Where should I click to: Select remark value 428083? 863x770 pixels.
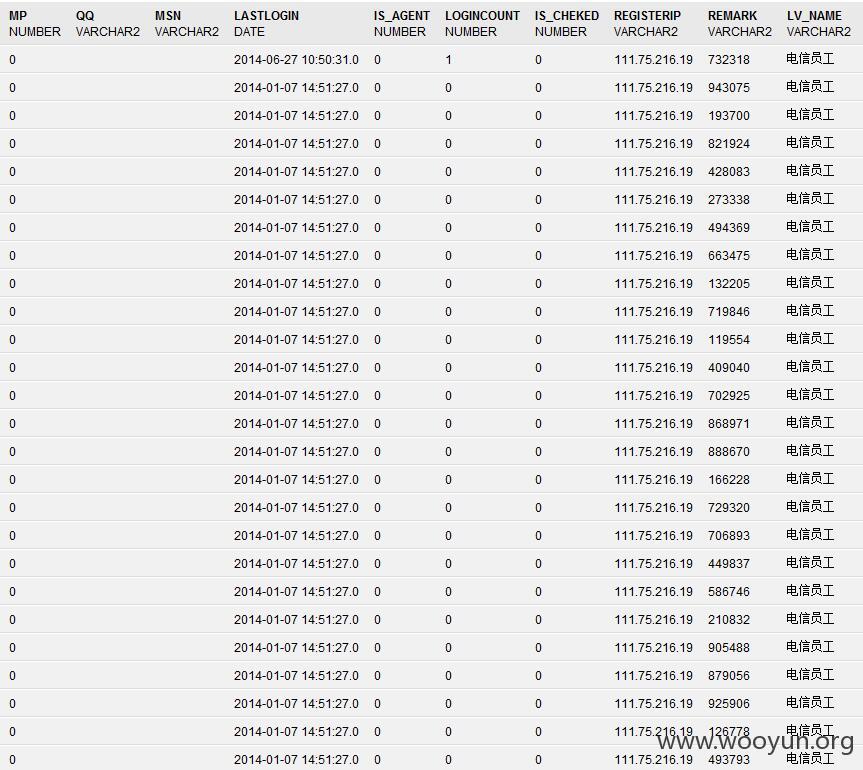pyautogui.click(x=729, y=172)
